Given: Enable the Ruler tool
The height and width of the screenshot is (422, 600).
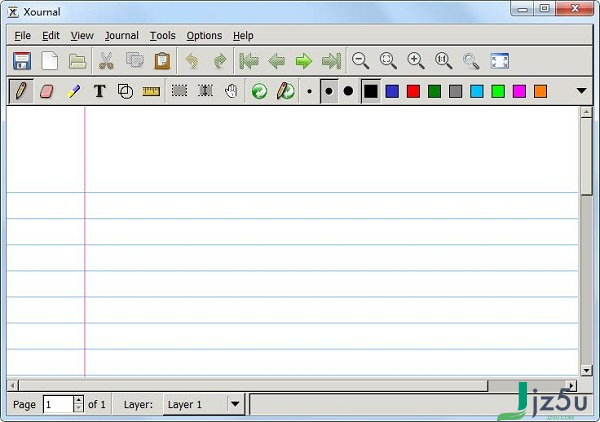Looking at the screenshot, I should tap(151, 91).
